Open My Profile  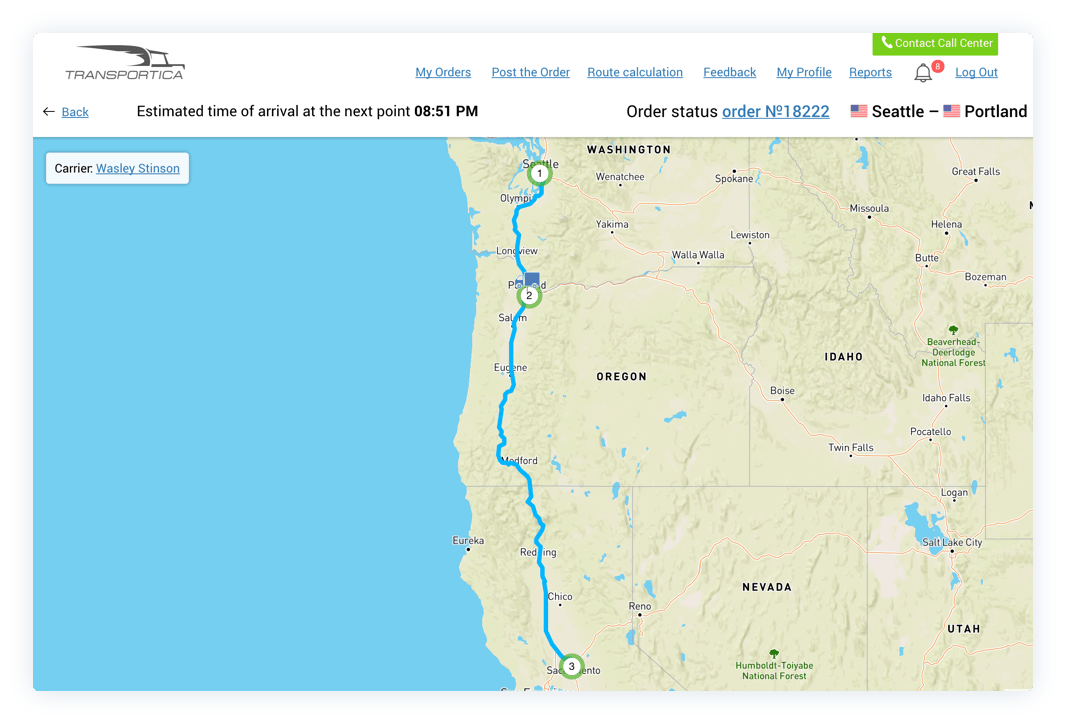pyautogui.click(x=804, y=72)
